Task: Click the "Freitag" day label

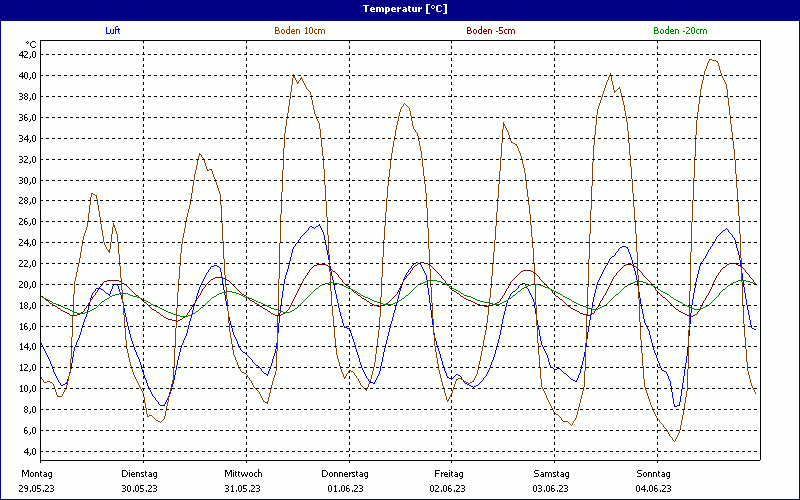Action: (x=449, y=473)
